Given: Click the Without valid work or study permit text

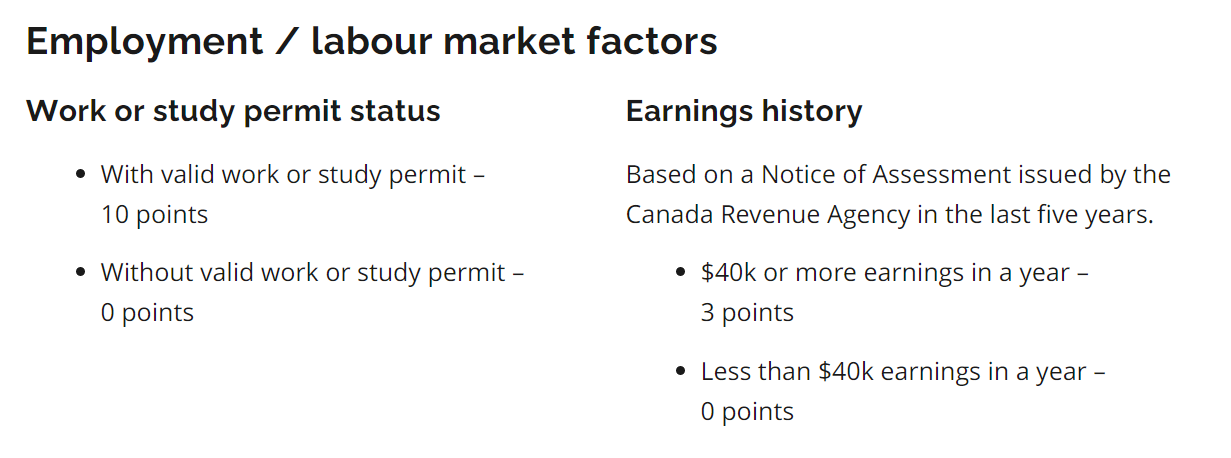Looking at the screenshot, I should [303, 272].
